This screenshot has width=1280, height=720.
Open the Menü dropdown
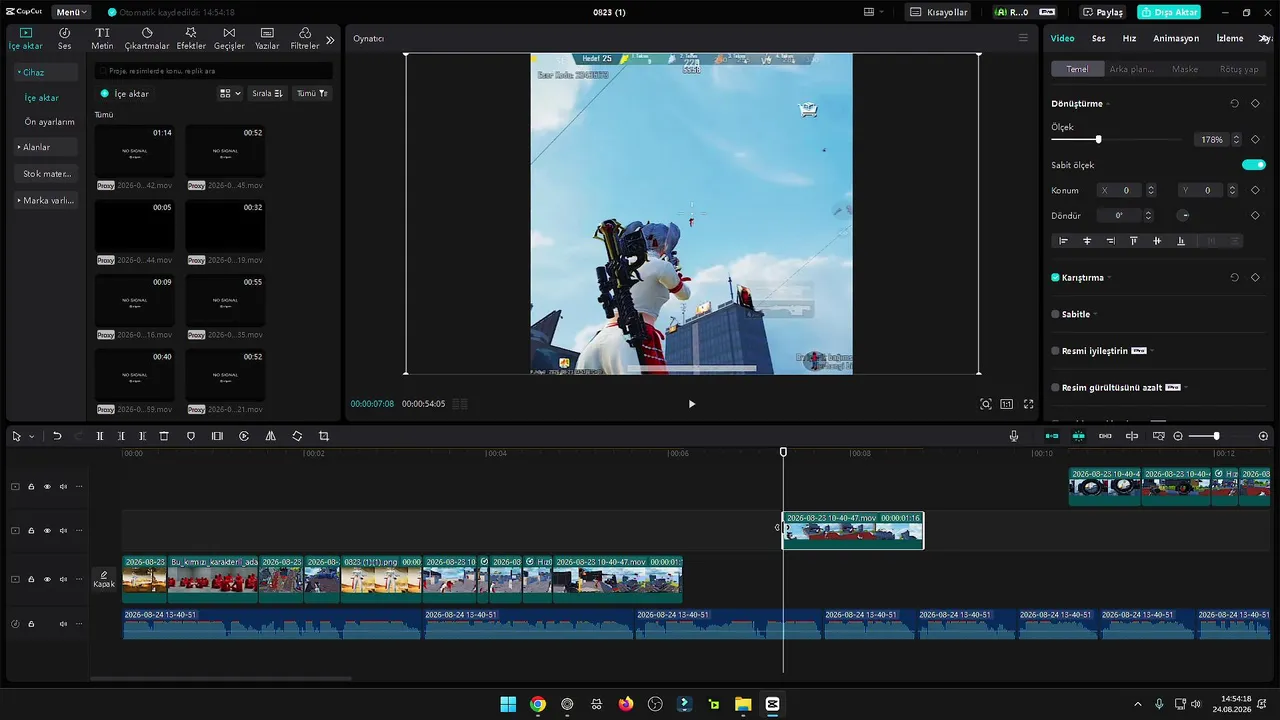pos(71,12)
